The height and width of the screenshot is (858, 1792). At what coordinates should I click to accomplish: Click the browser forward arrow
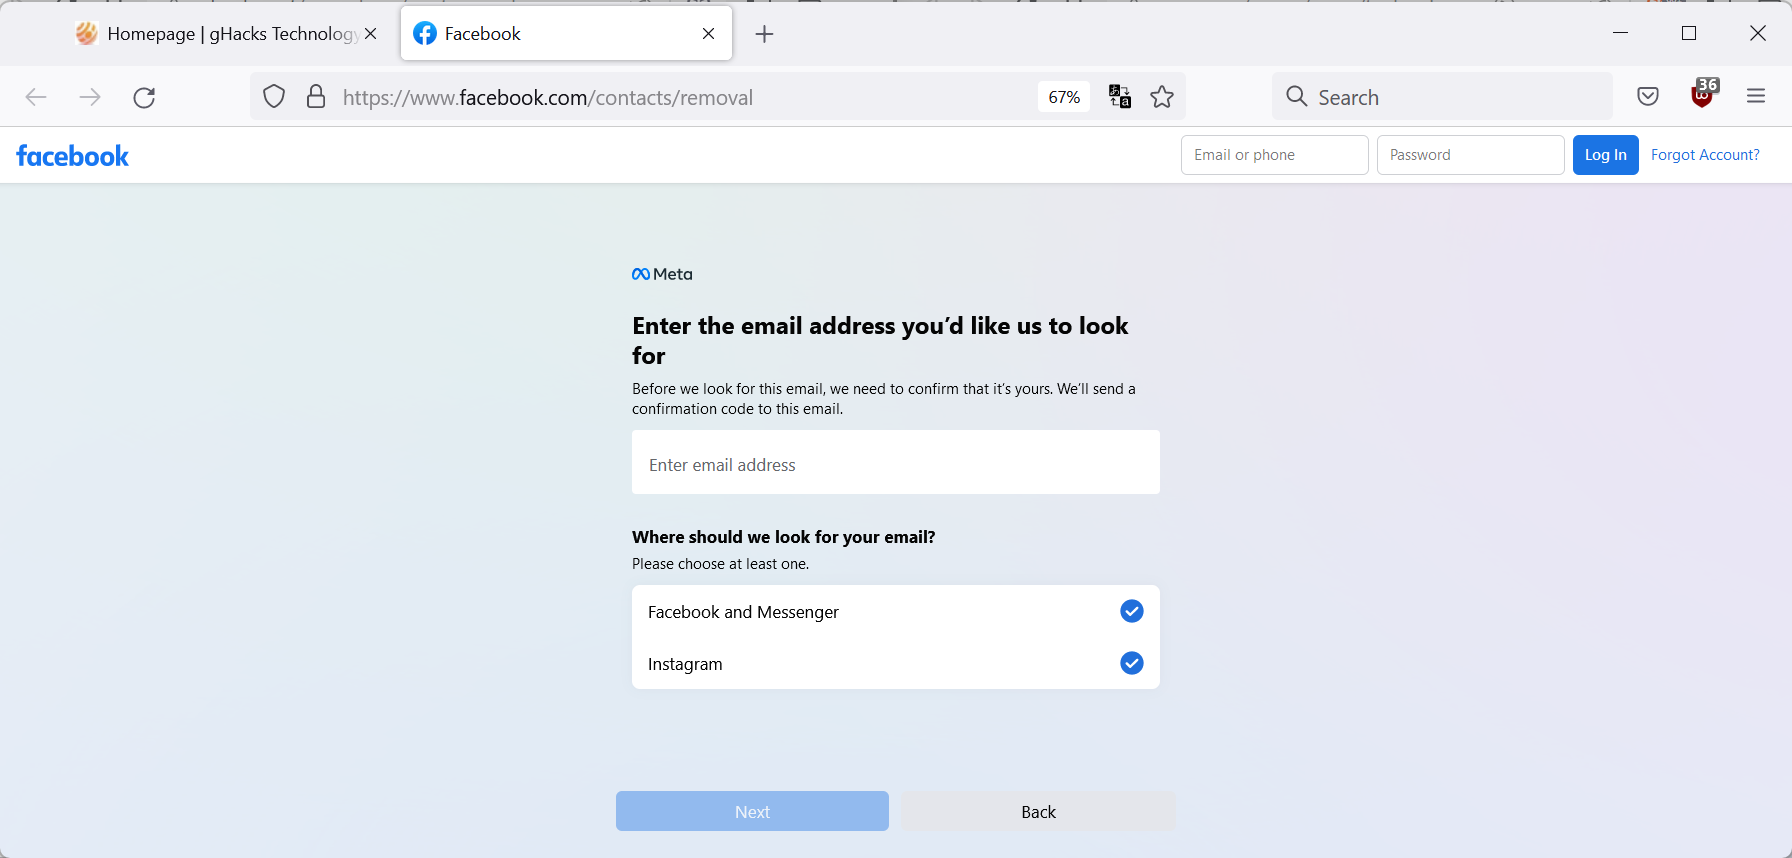(90, 97)
